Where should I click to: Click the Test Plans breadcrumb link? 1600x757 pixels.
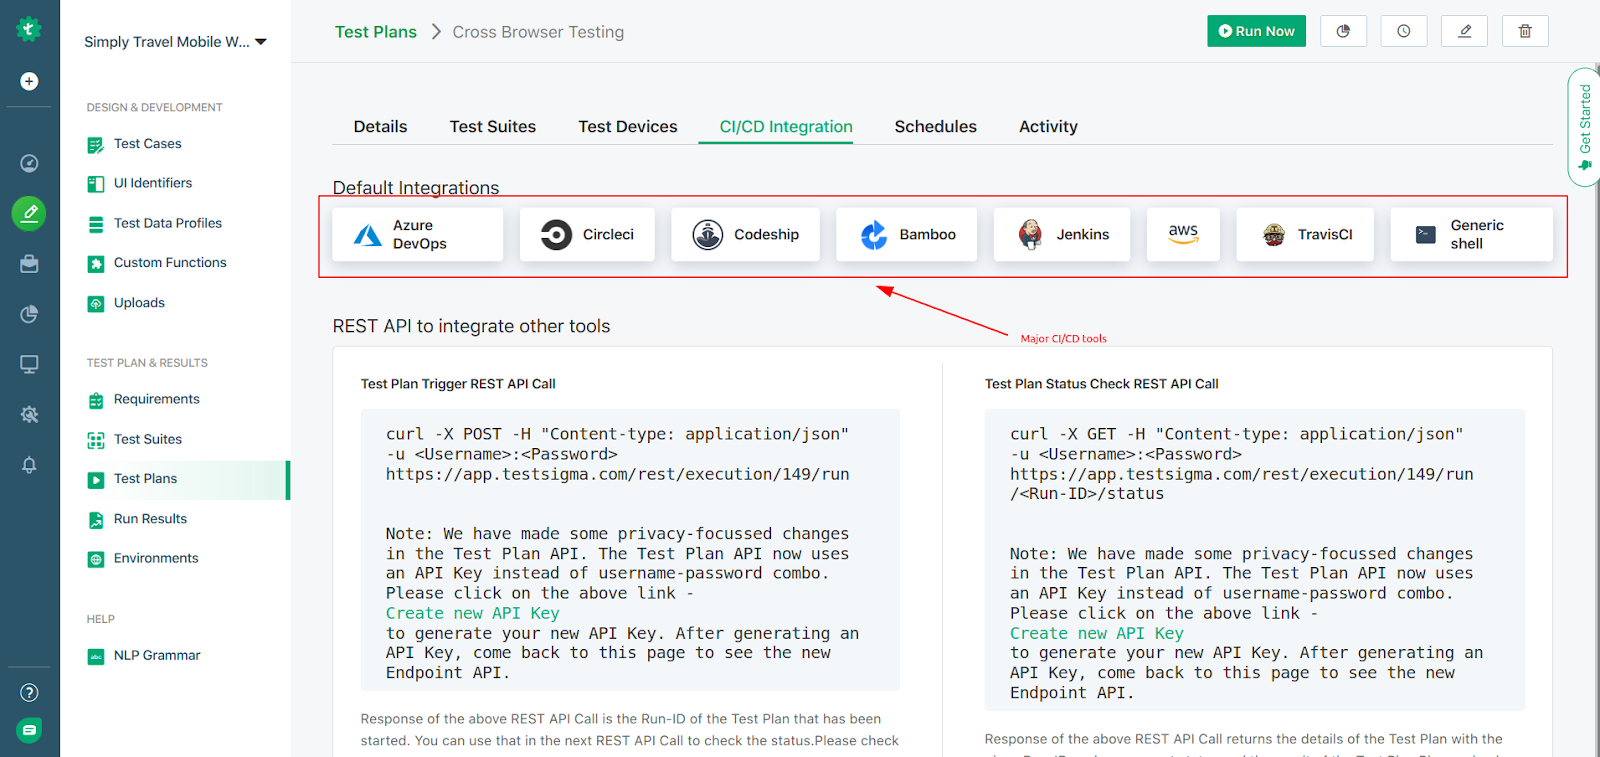(x=376, y=32)
